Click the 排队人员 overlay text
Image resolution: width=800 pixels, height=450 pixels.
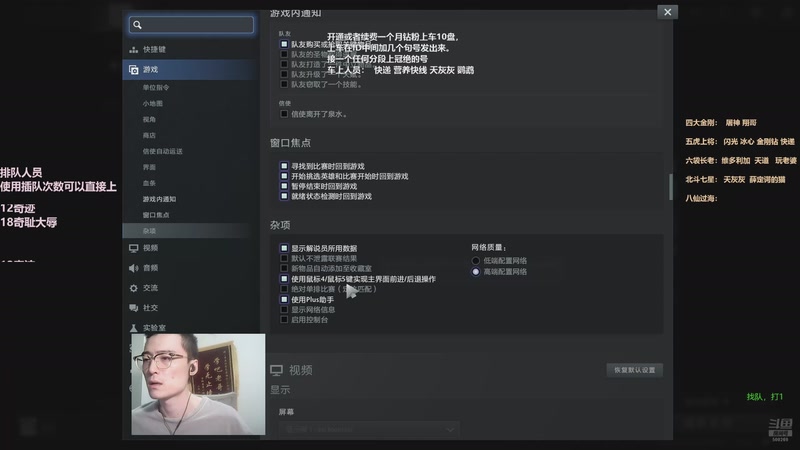(21, 172)
